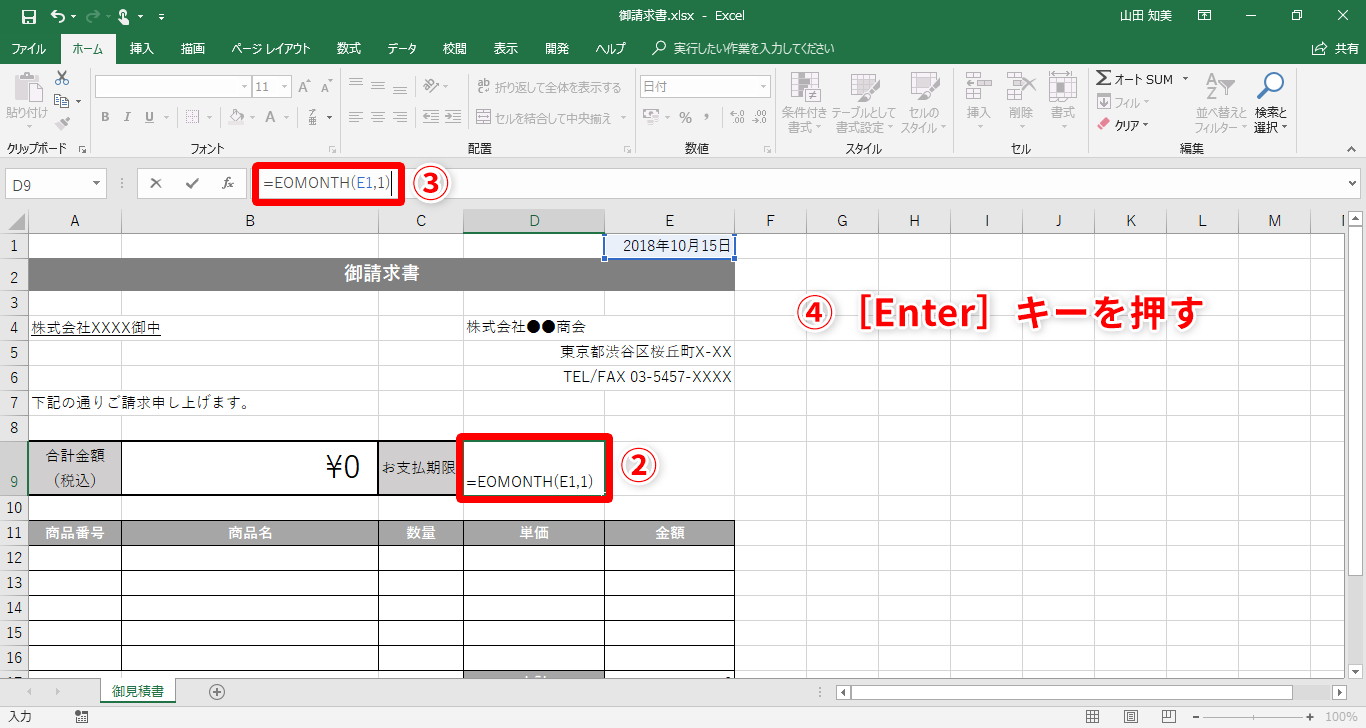Align text to the left

pyautogui.click(x=356, y=117)
